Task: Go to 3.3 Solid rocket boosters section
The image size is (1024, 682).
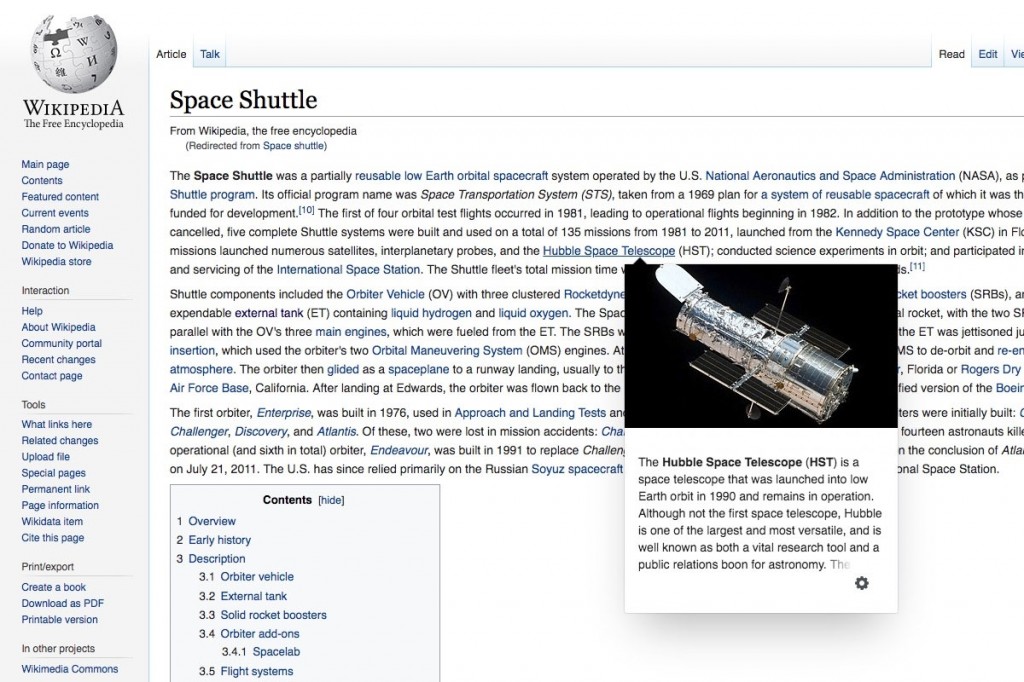Action: 274,615
